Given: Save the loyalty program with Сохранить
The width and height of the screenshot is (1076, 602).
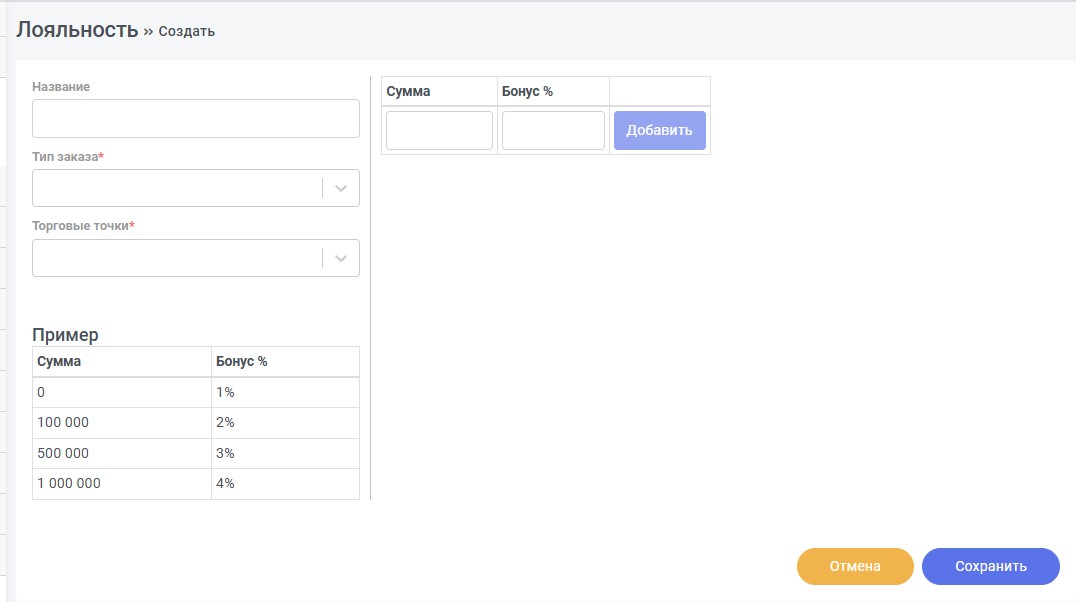Looking at the screenshot, I should coord(991,566).
